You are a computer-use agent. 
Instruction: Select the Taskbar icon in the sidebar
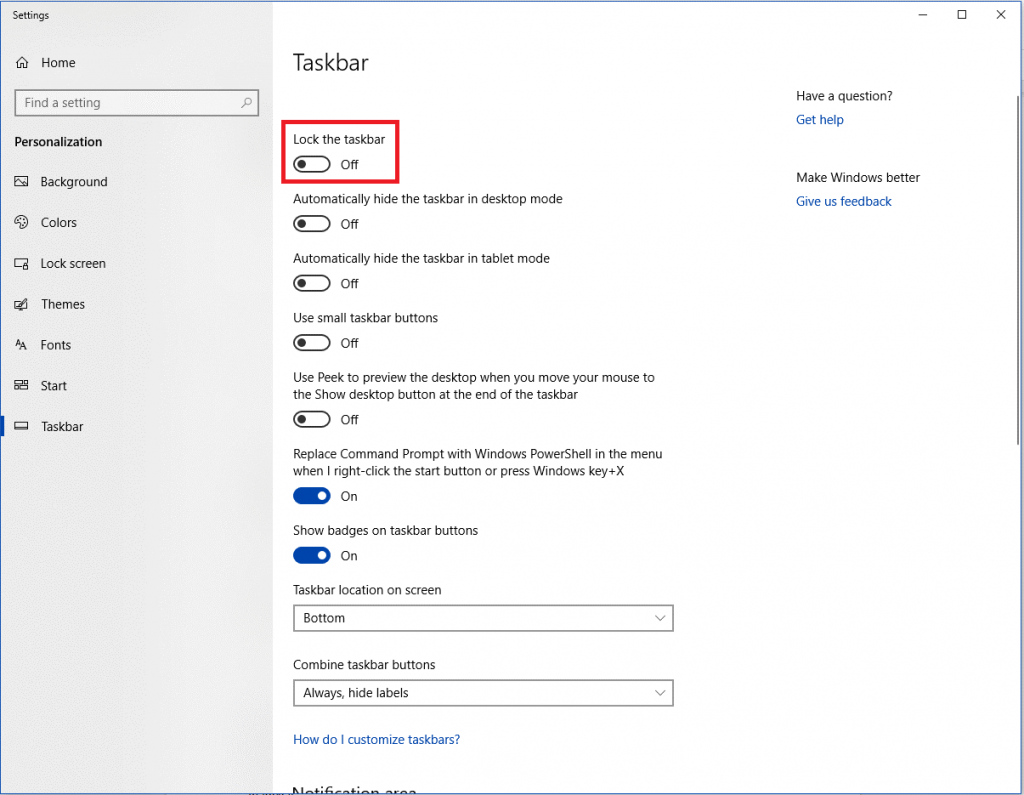coord(22,426)
